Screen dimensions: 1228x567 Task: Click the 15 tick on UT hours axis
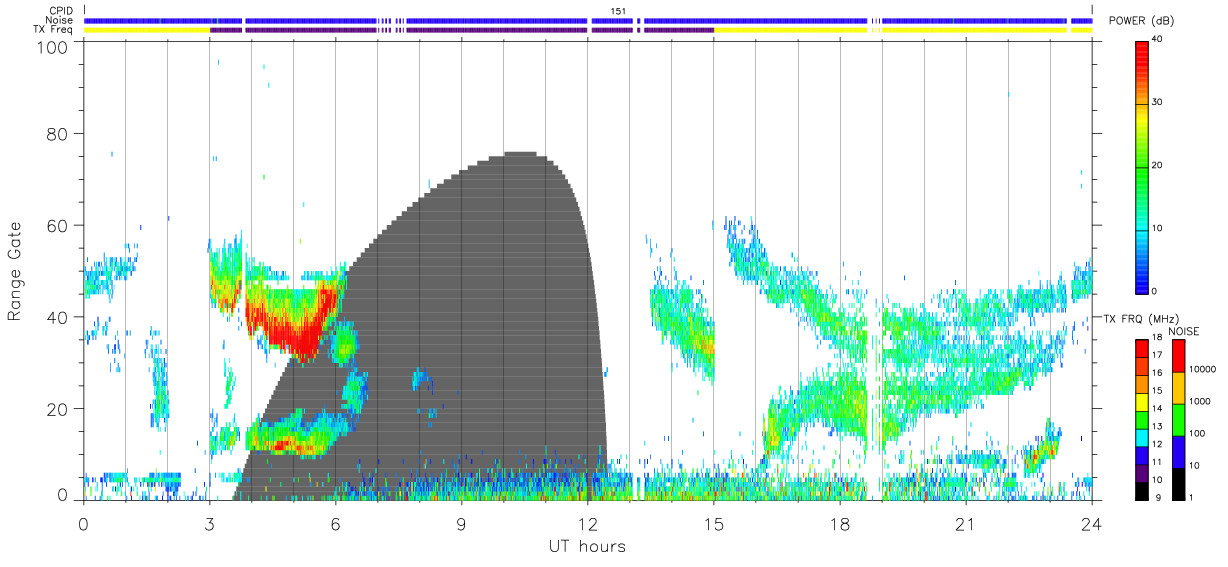click(714, 524)
